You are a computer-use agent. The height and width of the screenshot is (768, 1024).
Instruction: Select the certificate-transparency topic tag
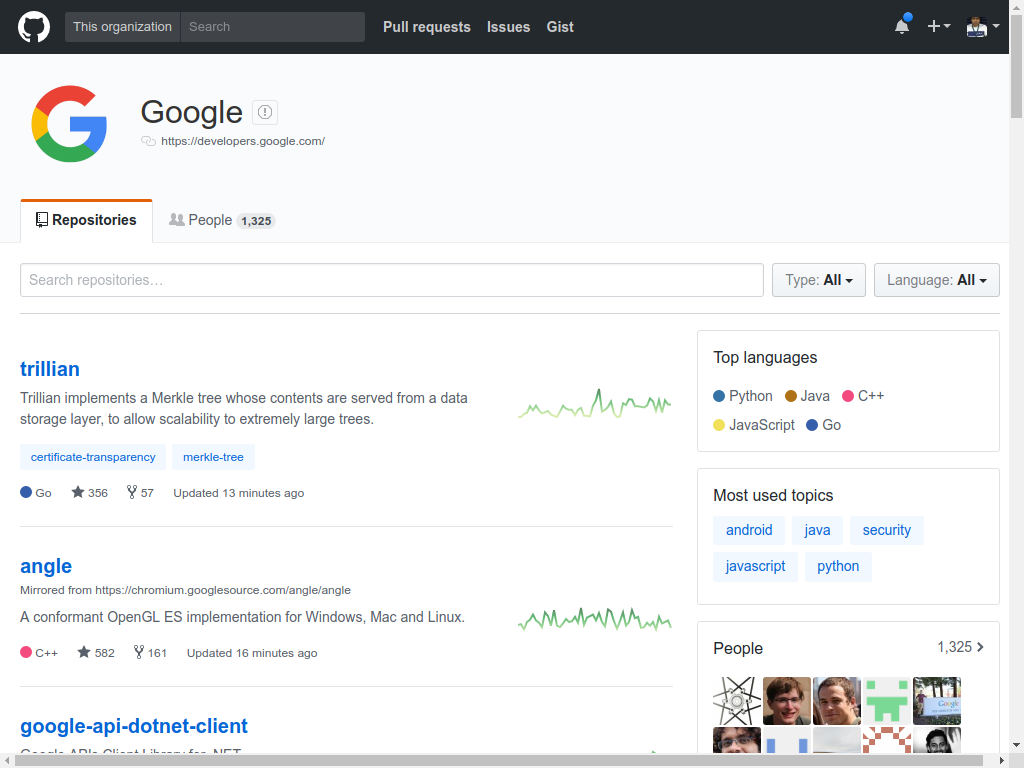coord(93,457)
